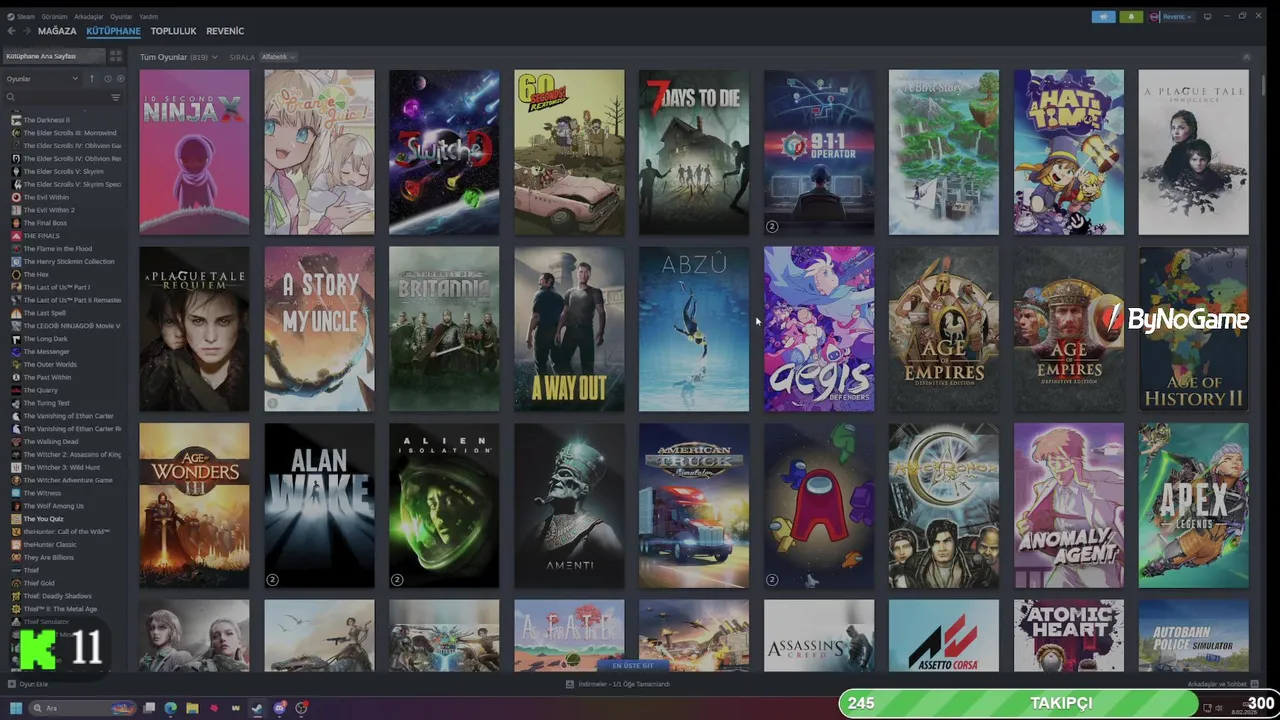Click the Steam icon in the taskbar

pos(257,708)
